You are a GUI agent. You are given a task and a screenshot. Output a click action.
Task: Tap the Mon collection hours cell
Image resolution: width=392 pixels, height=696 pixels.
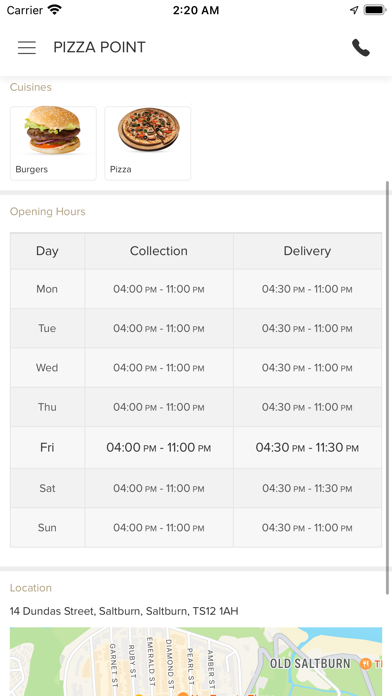(159, 289)
